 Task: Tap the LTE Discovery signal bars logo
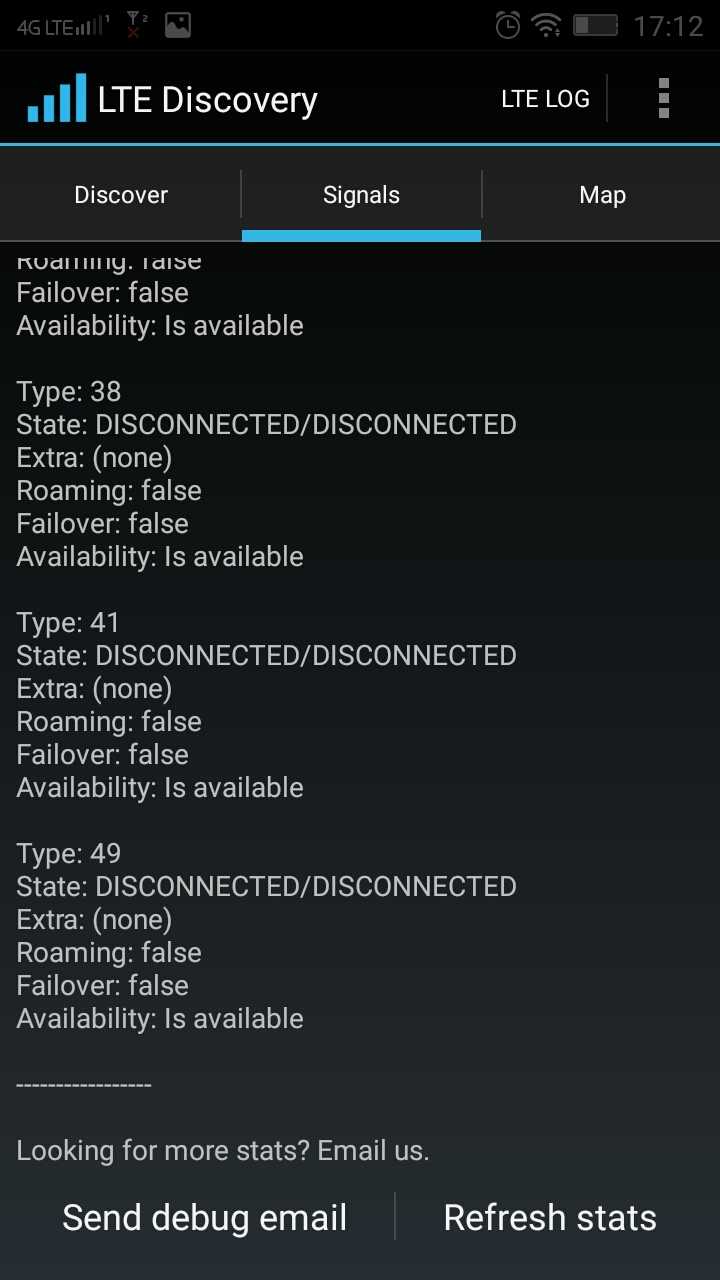click(57, 99)
